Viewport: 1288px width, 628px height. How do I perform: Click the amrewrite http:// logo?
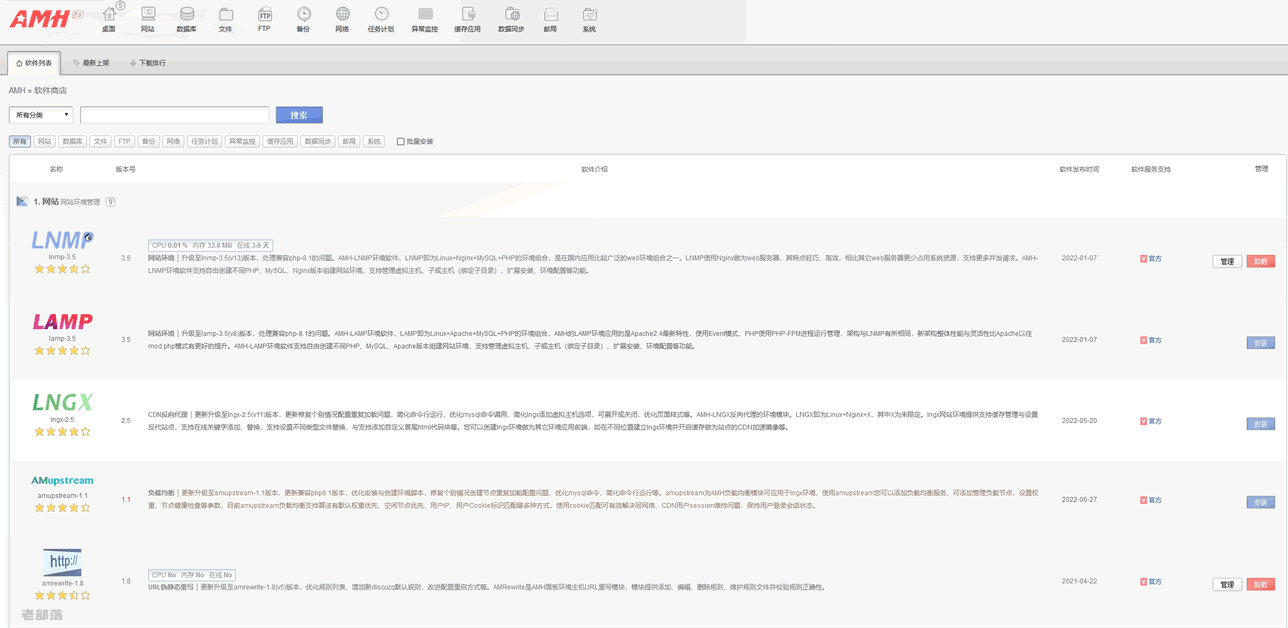(x=62, y=562)
